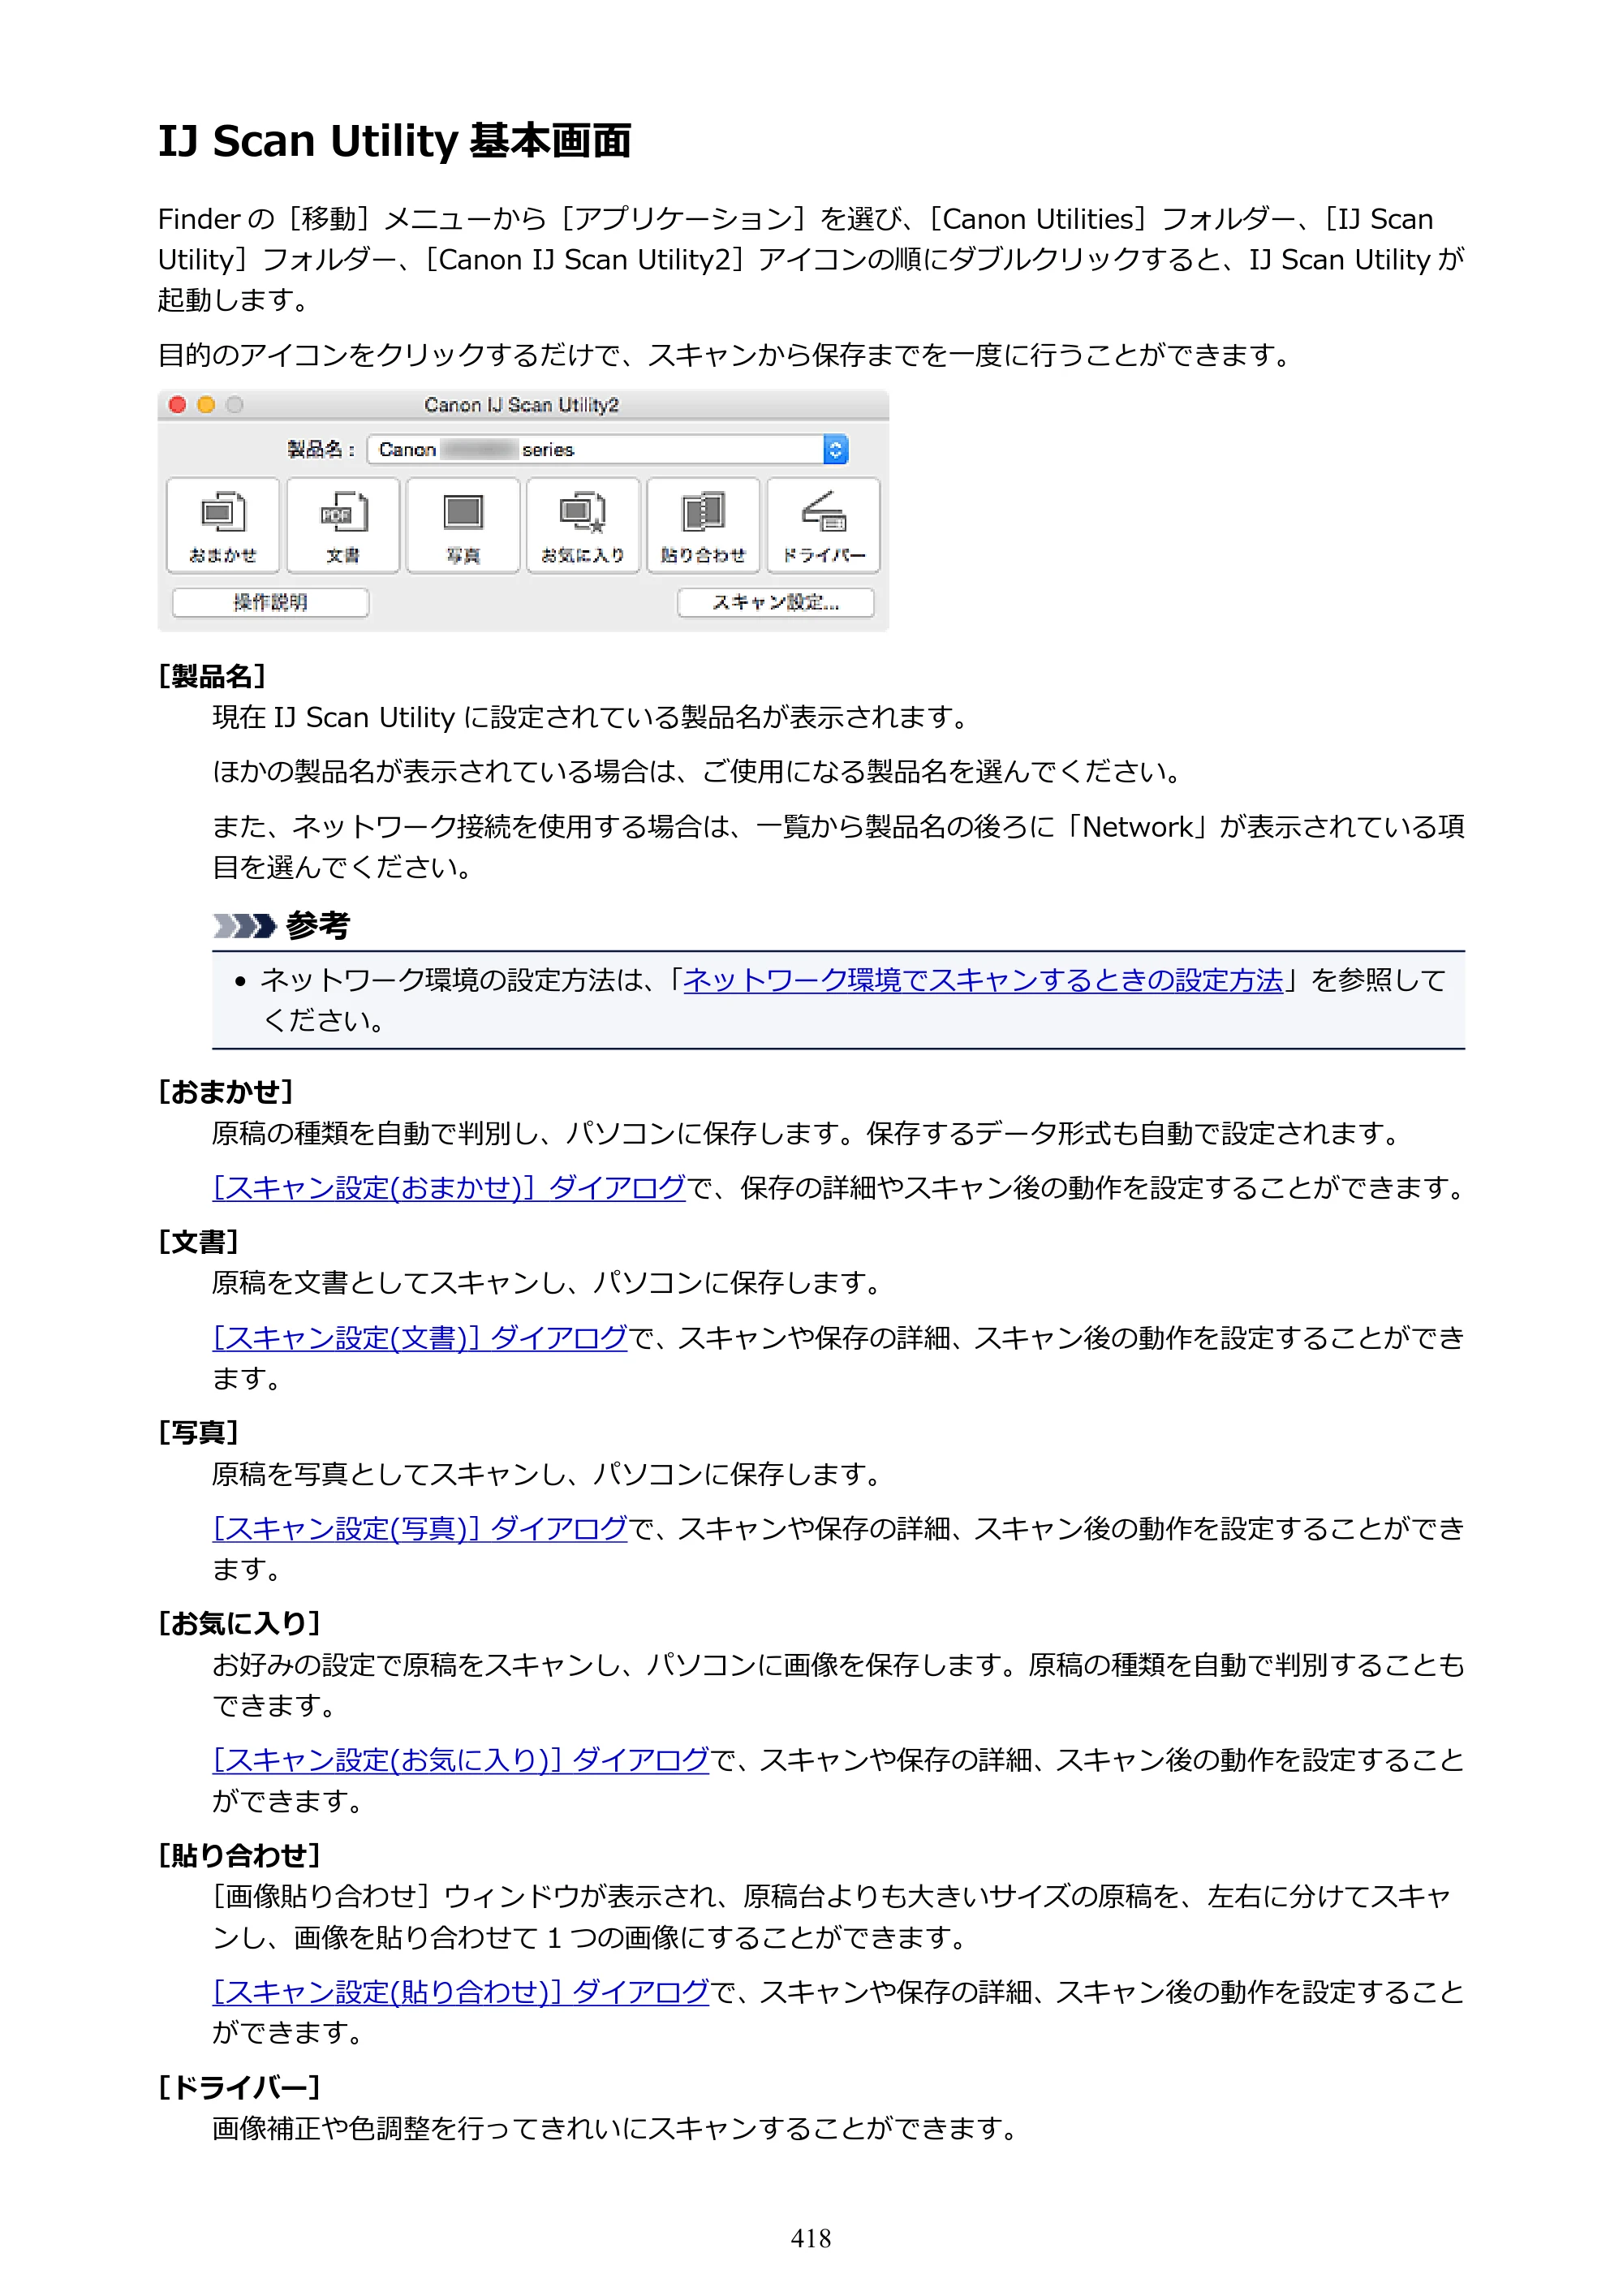This screenshot has width=1623, height=2296.
Task: Open the 貼り合わせ (Stitch) scan icon
Action: point(703,525)
